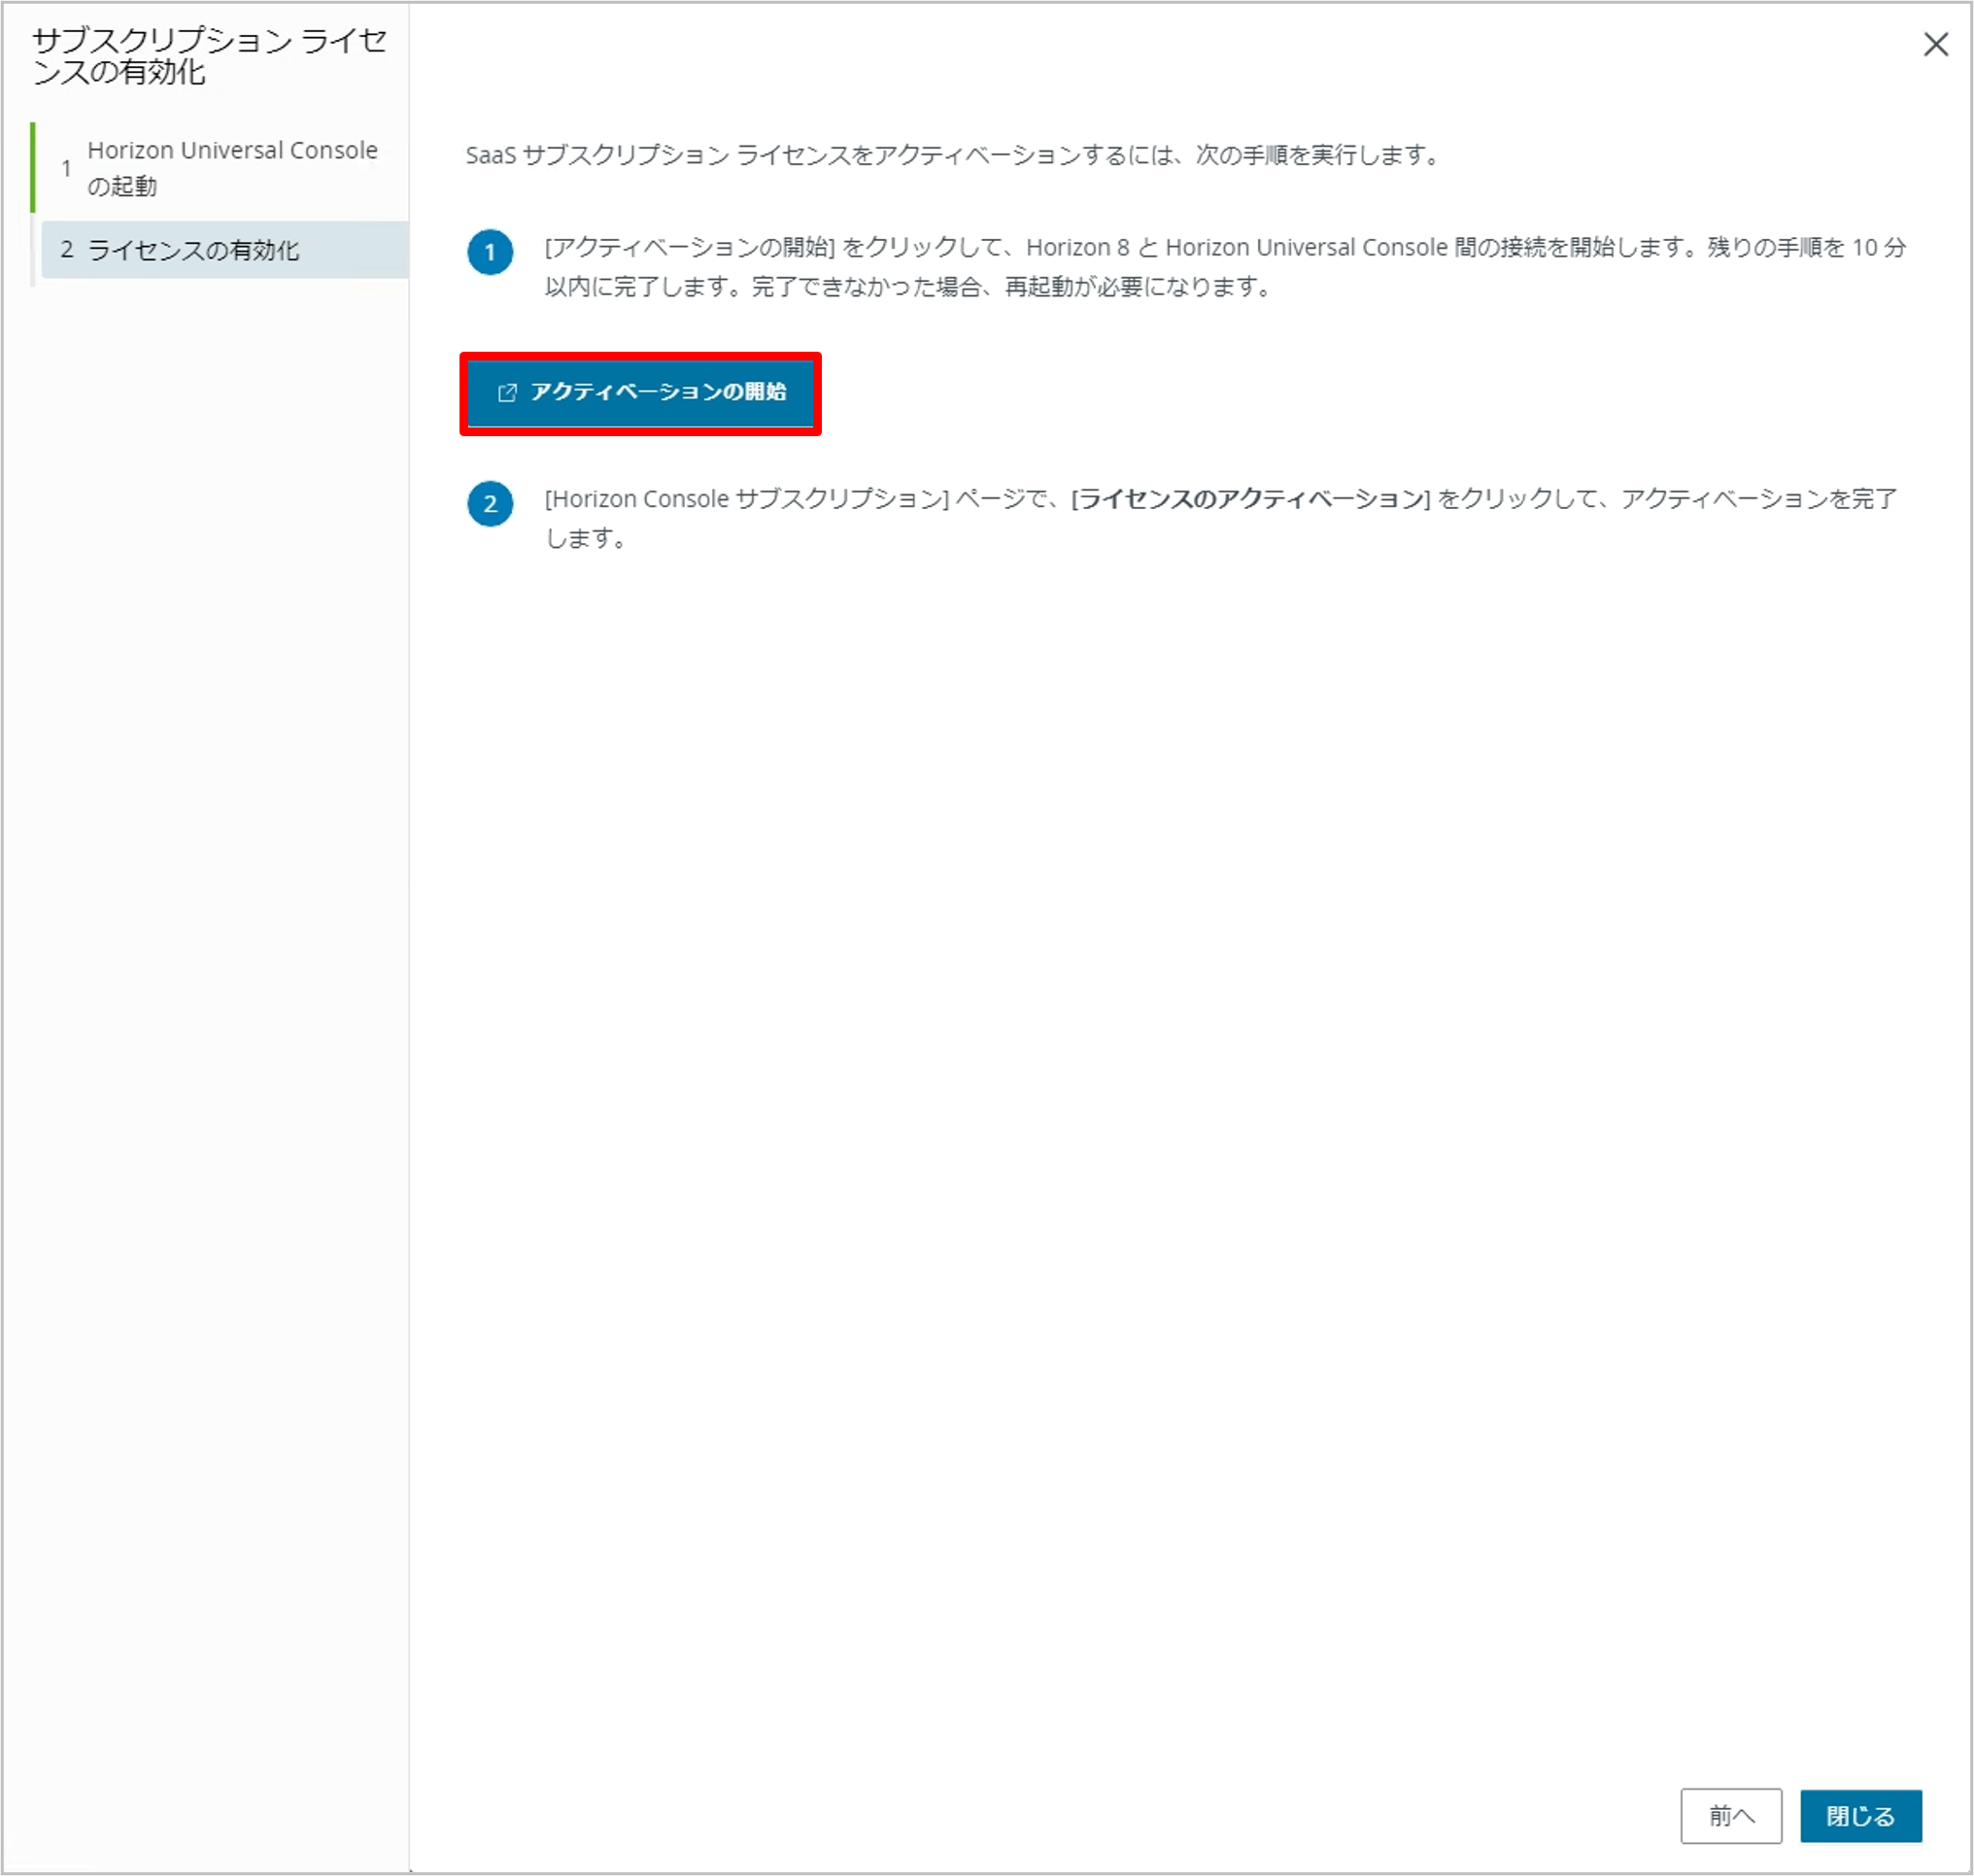Click the external-link icon on the activation button
This screenshot has height=1876, width=1974.
[x=507, y=393]
